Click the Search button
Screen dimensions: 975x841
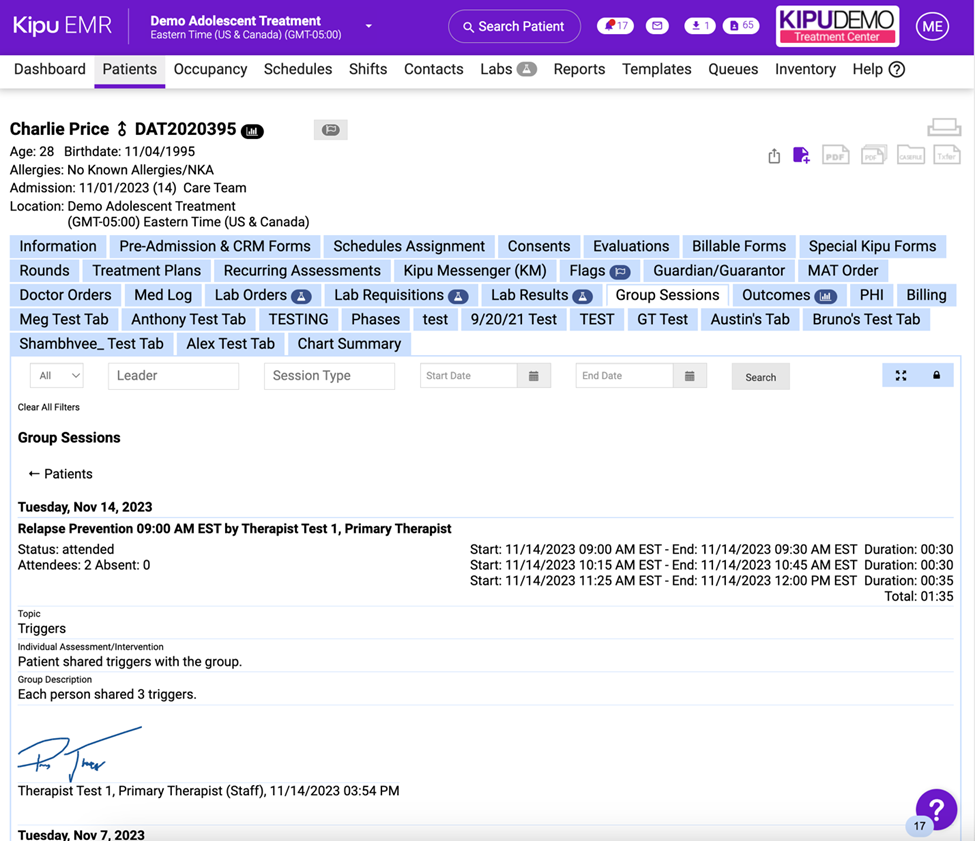click(x=760, y=377)
